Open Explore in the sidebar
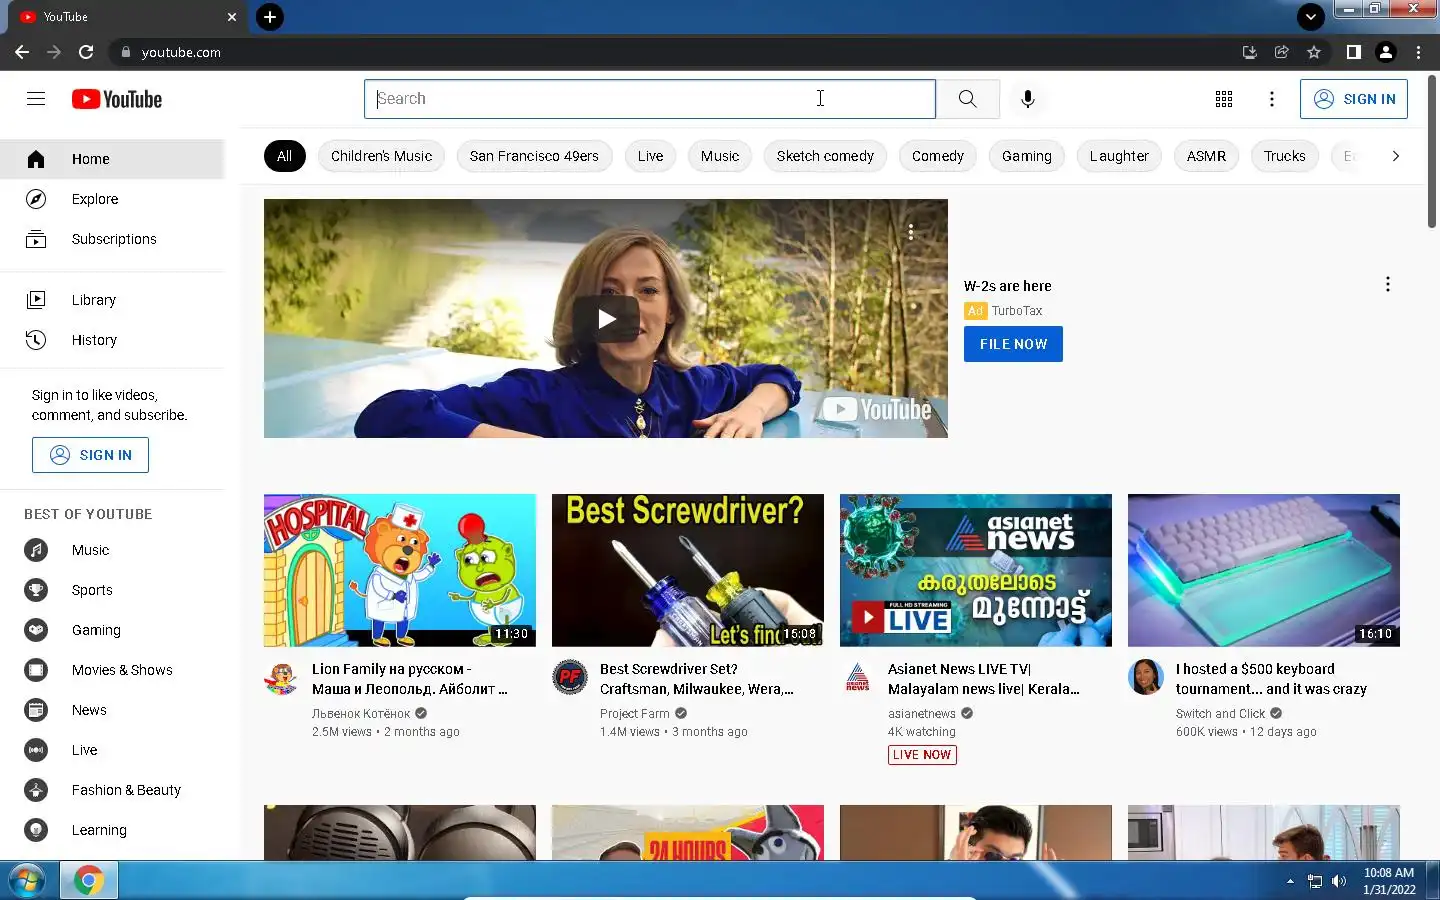 112,199
